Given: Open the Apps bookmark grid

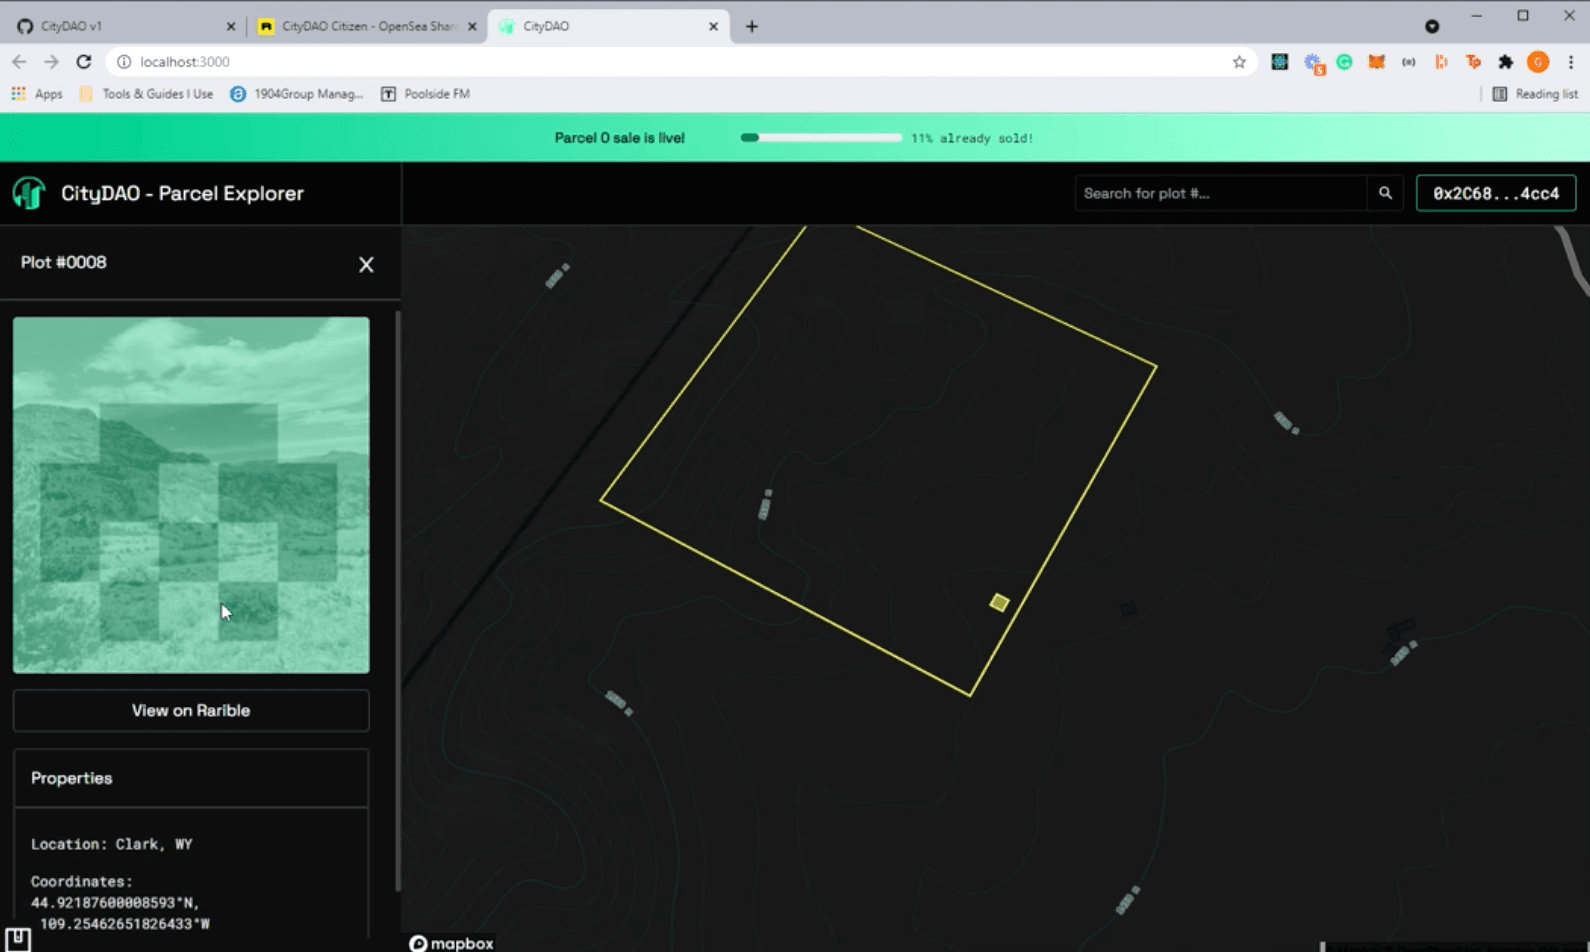Looking at the screenshot, I should (37, 94).
